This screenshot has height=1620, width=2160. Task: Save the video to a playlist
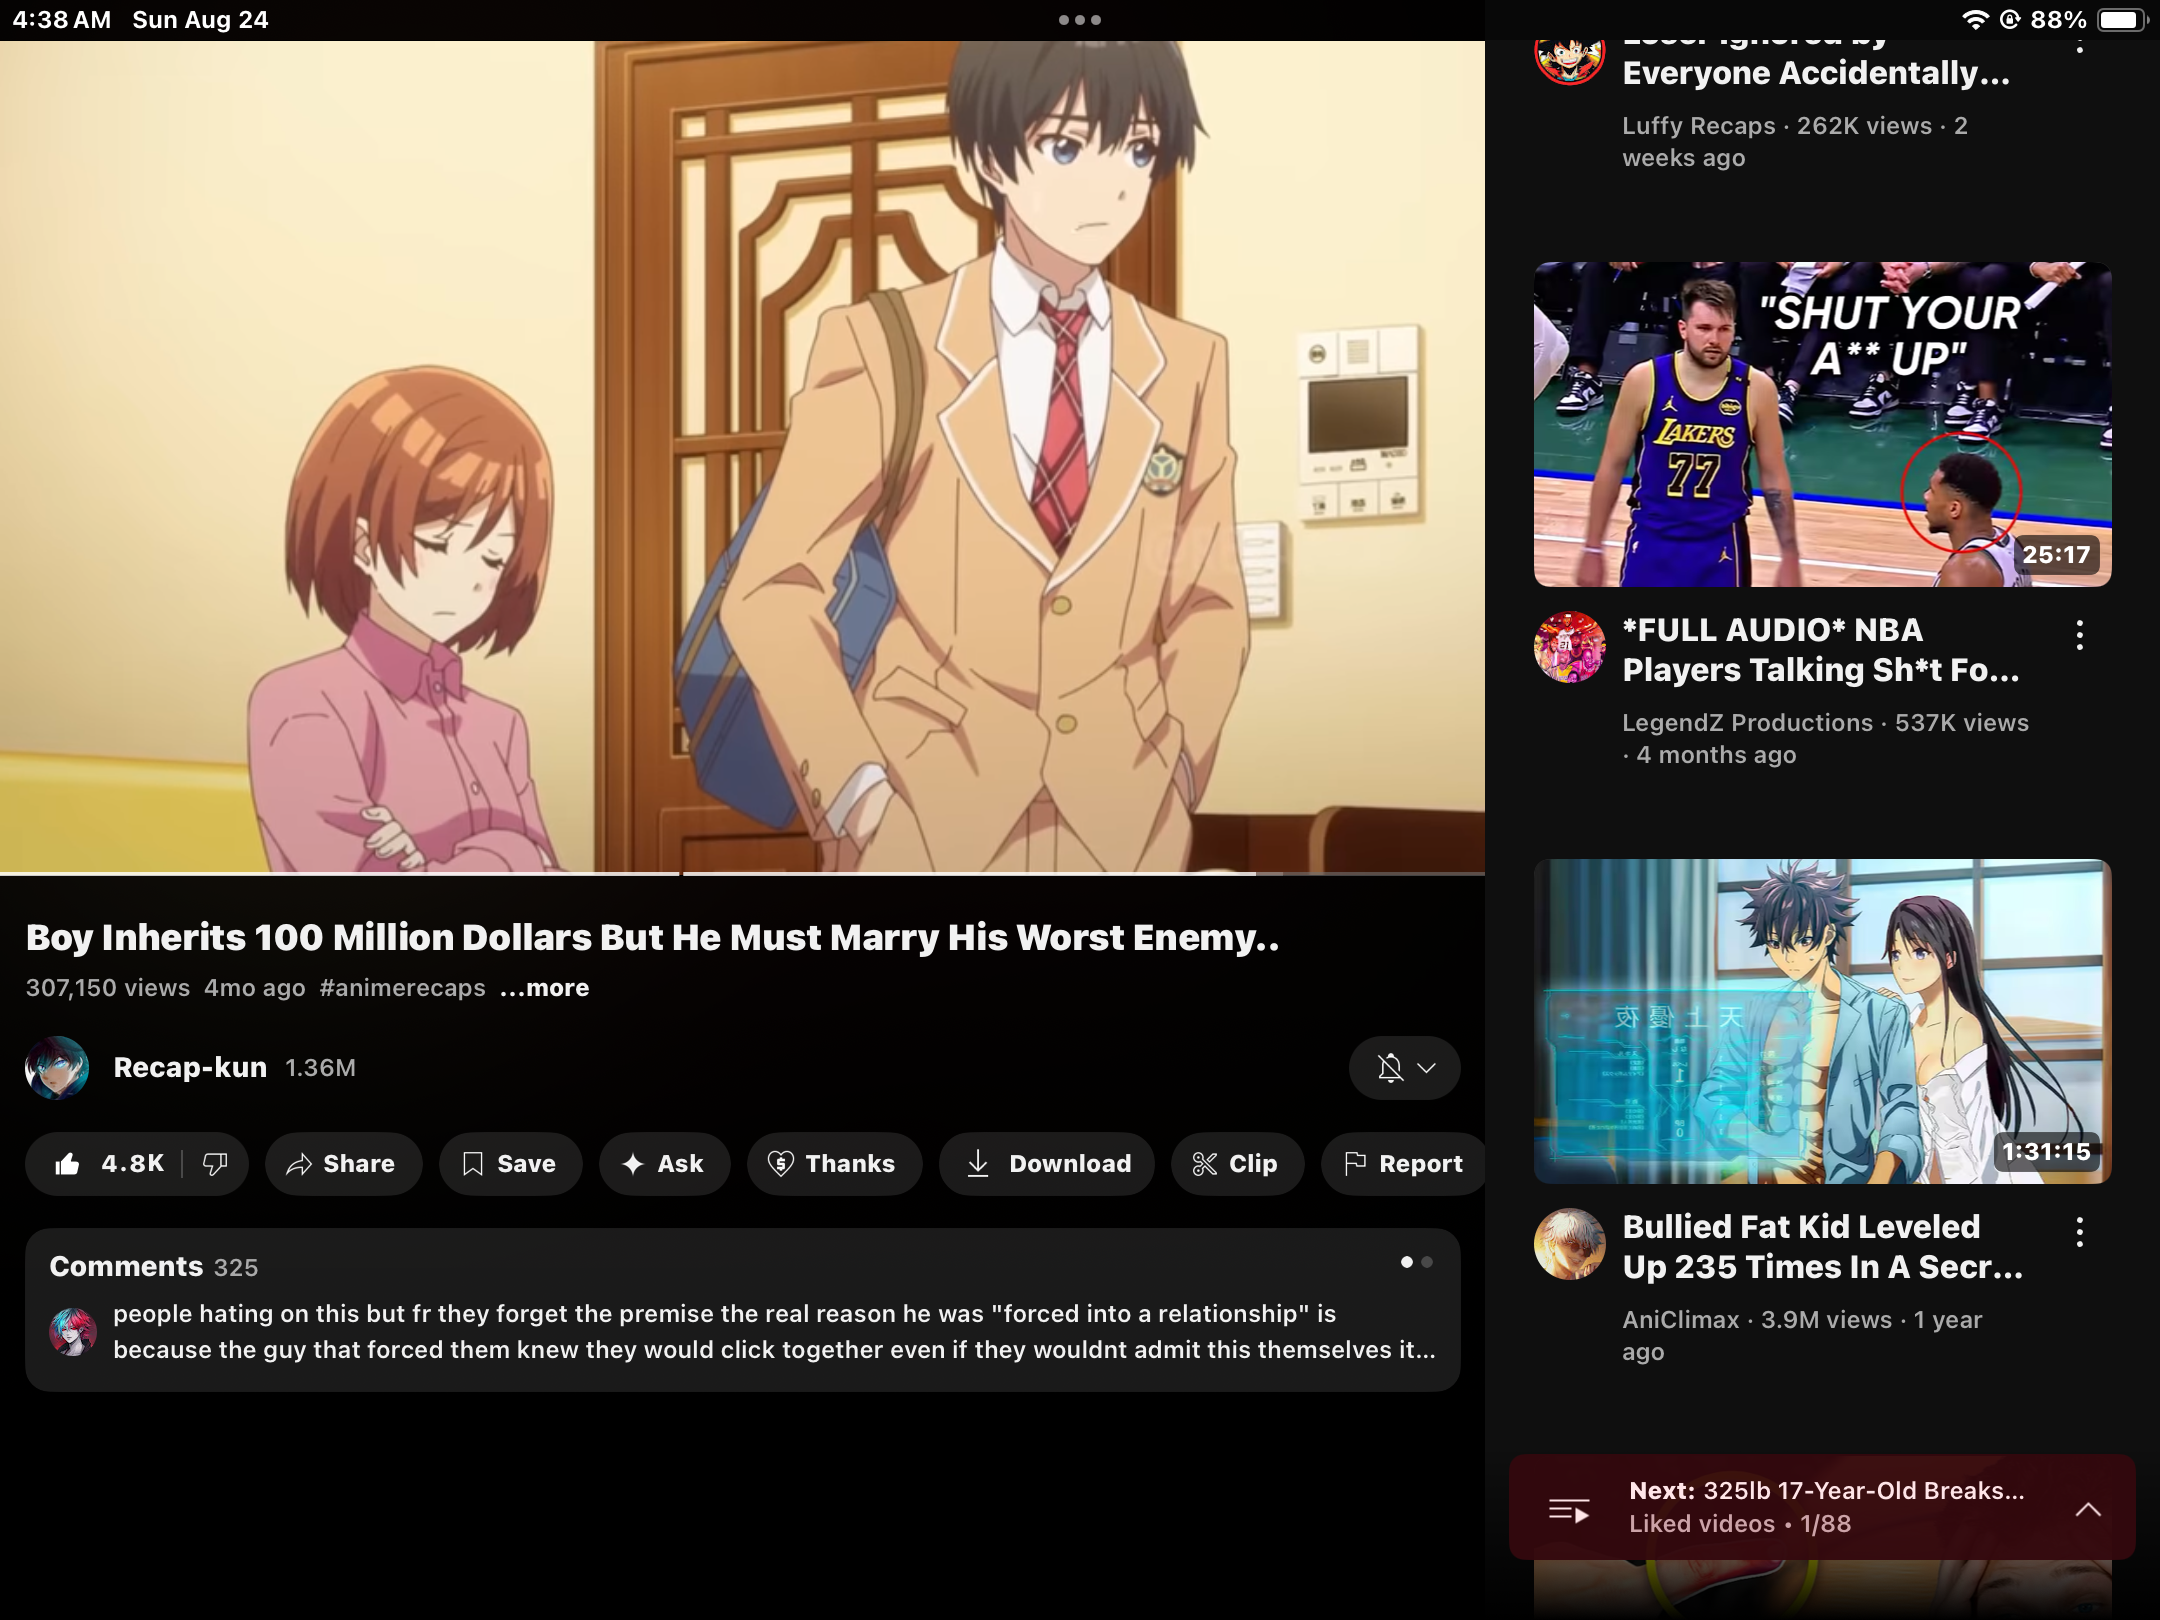pos(510,1163)
